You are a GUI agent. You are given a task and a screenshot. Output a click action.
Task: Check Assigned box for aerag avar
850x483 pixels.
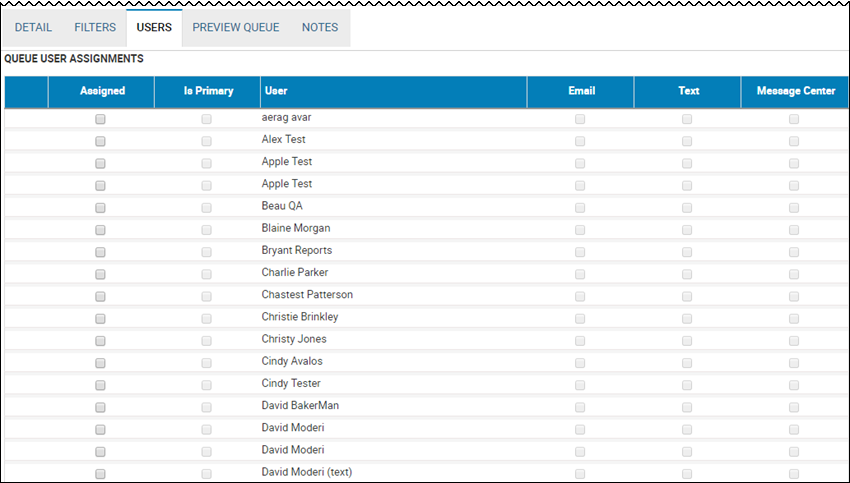pyautogui.click(x=100, y=119)
